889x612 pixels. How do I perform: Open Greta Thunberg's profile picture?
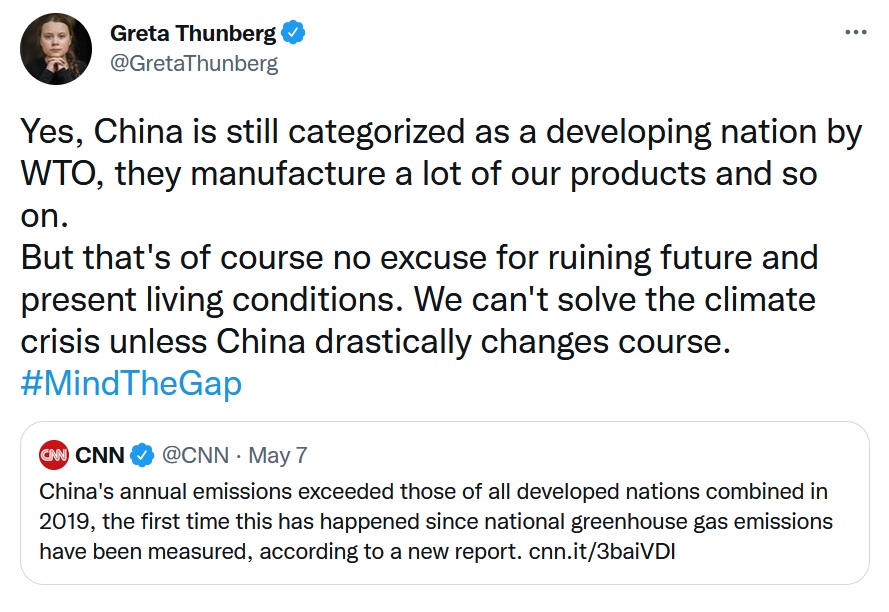pyautogui.click(x=56, y=49)
